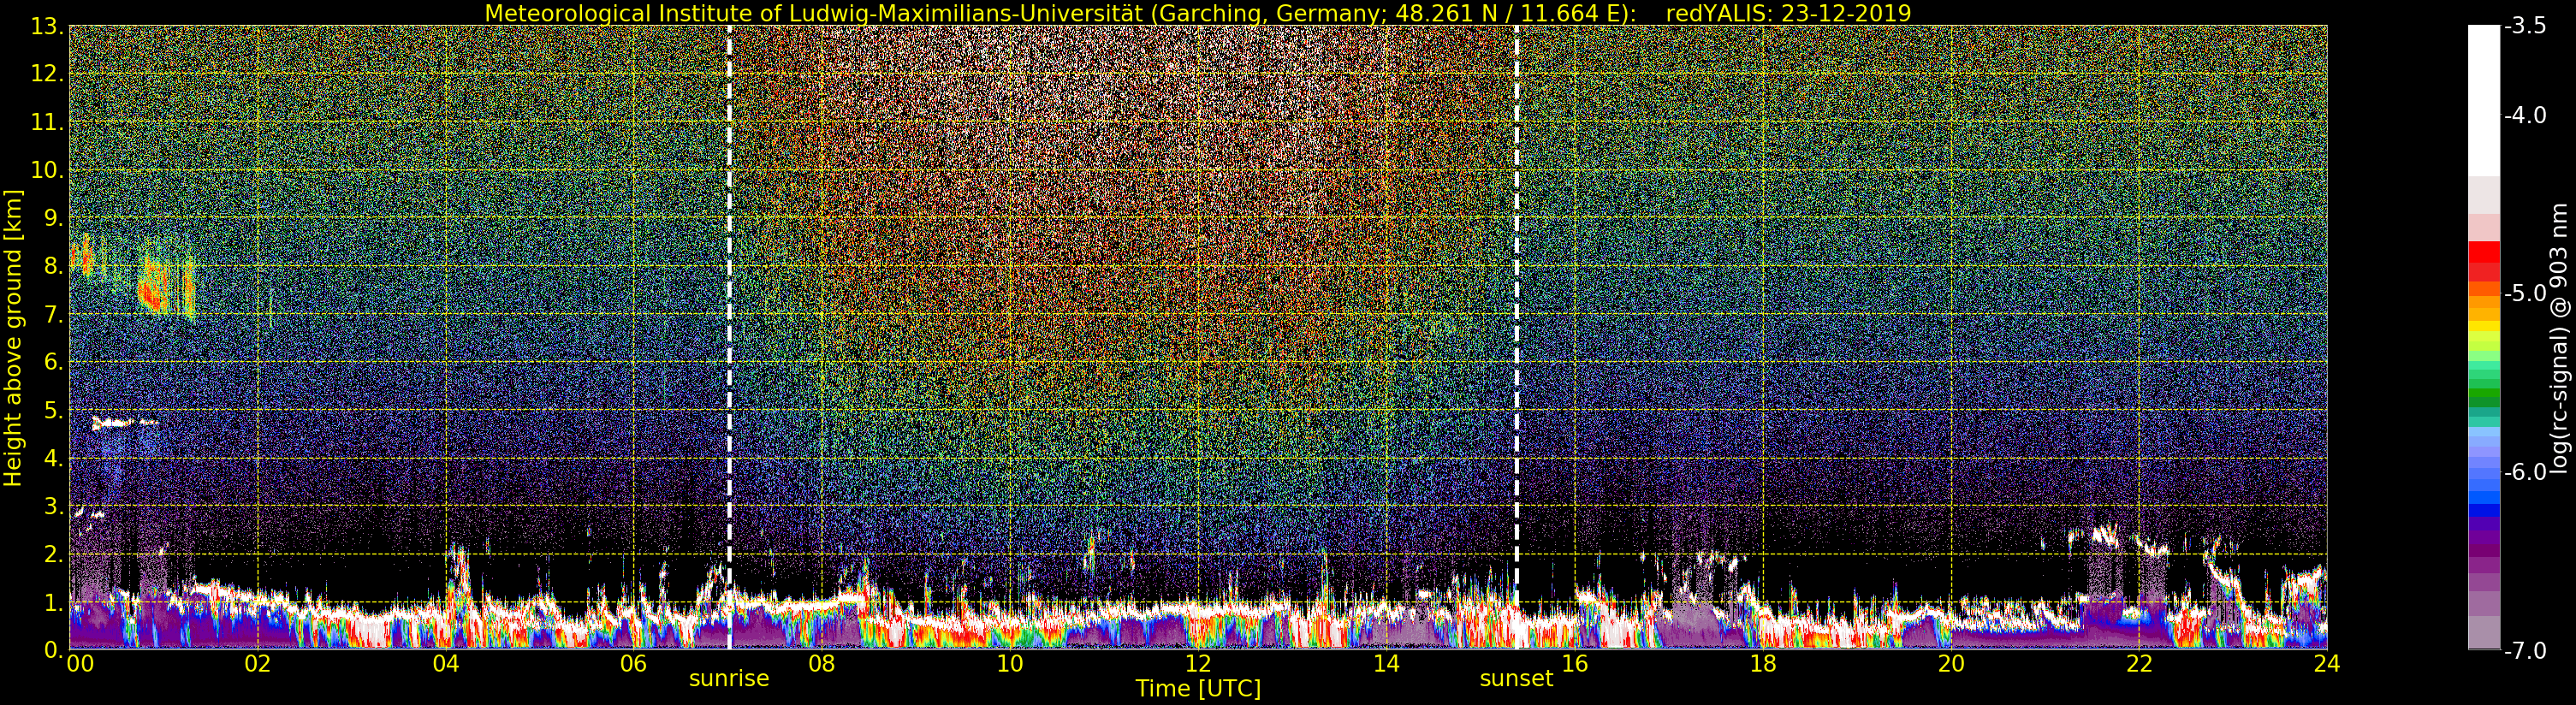Click the white dashed sunset marker line
Screen dimensions: 2576x705
pyautogui.click(x=1517, y=337)
